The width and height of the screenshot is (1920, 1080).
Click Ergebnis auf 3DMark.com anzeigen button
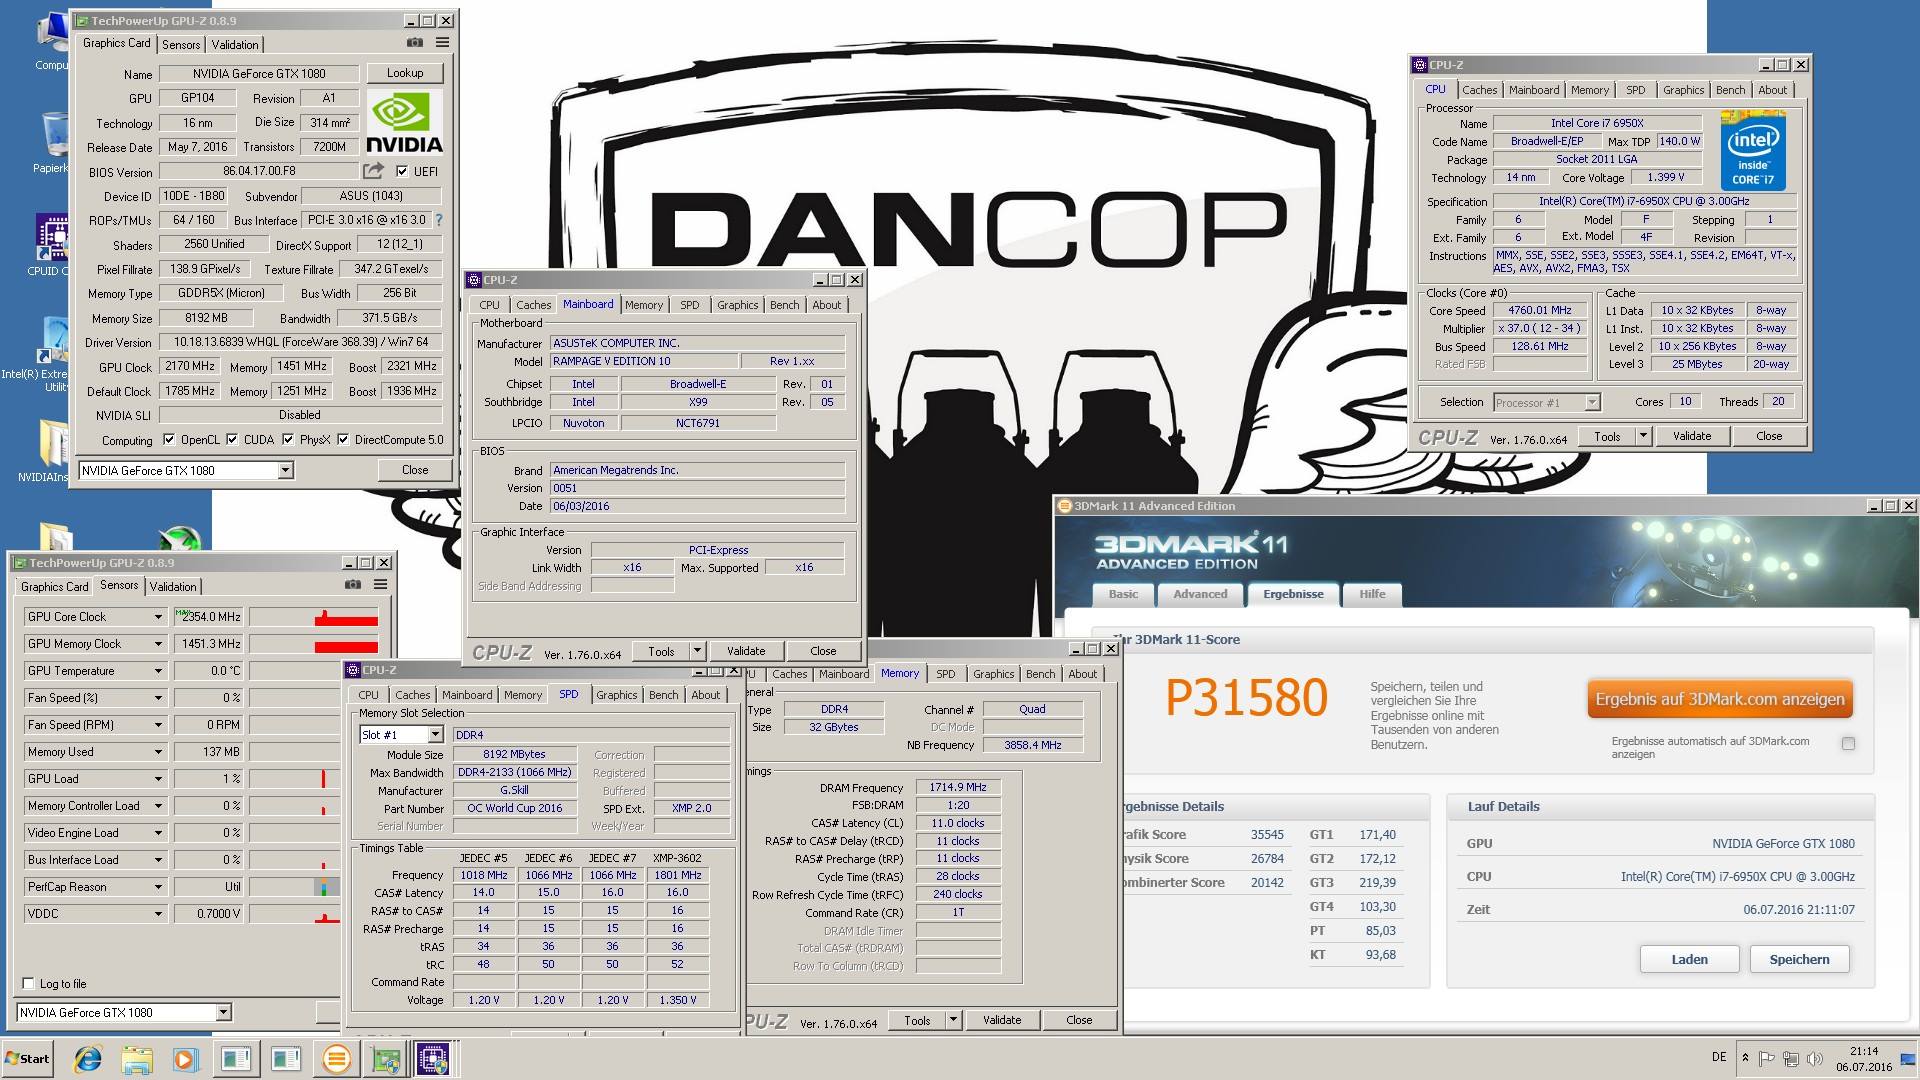1720,699
